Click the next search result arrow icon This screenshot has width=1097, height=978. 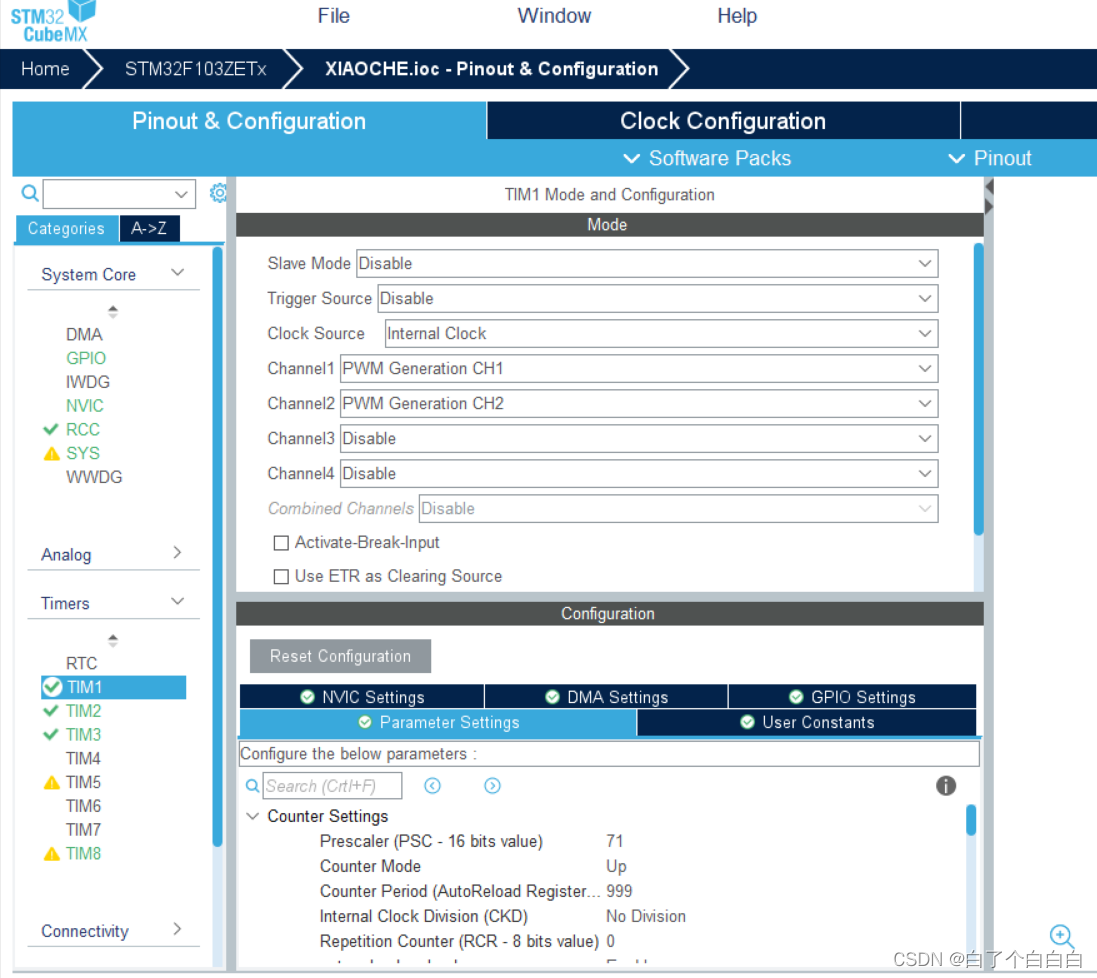(x=493, y=786)
